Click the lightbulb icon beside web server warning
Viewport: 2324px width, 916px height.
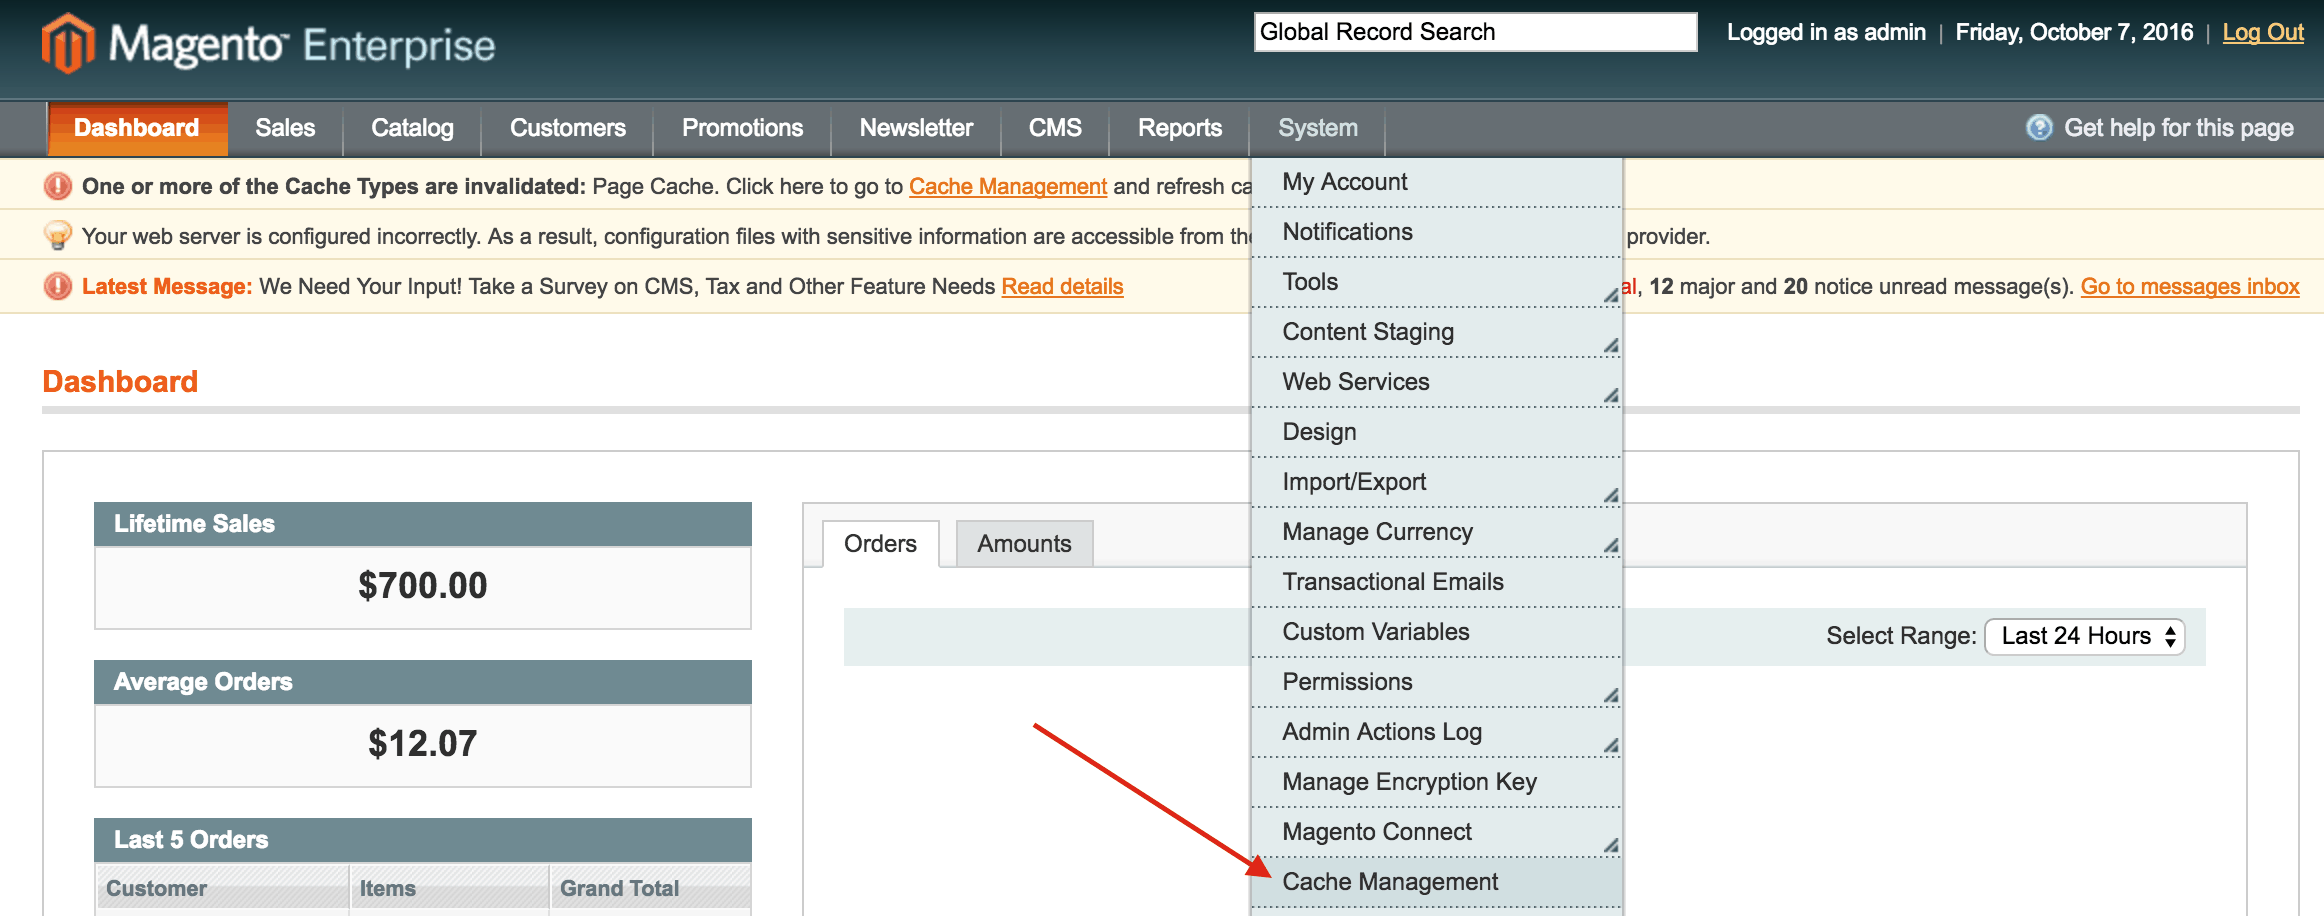[57, 233]
